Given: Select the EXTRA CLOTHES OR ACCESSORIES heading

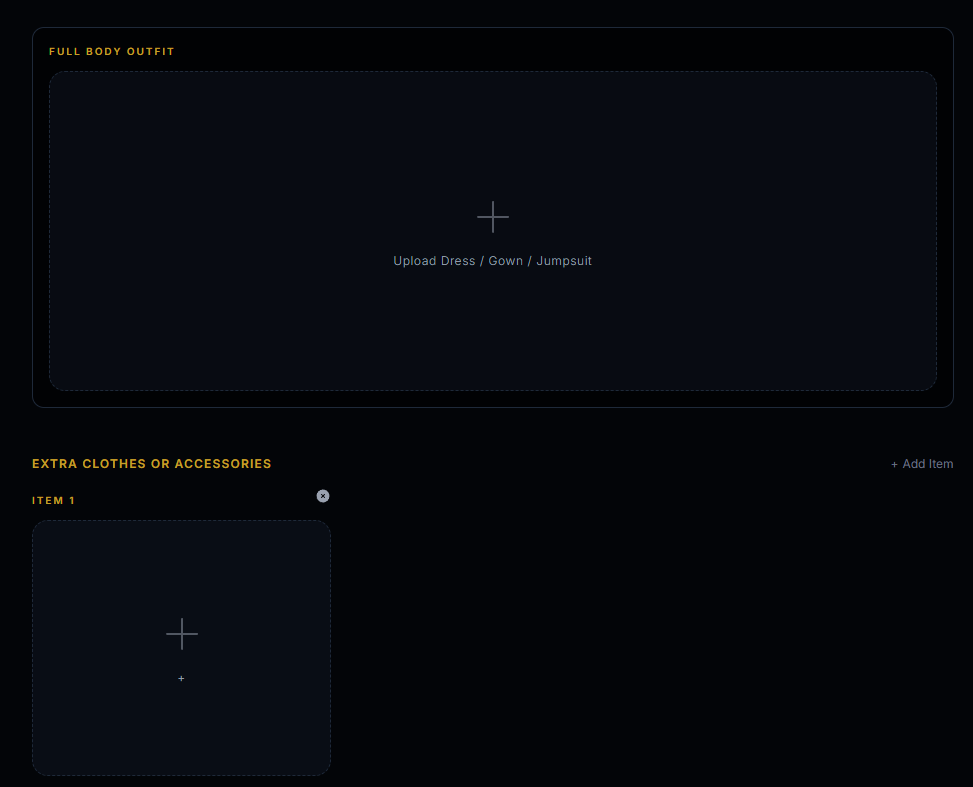Looking at the screenshot, I should coord(151,464).
